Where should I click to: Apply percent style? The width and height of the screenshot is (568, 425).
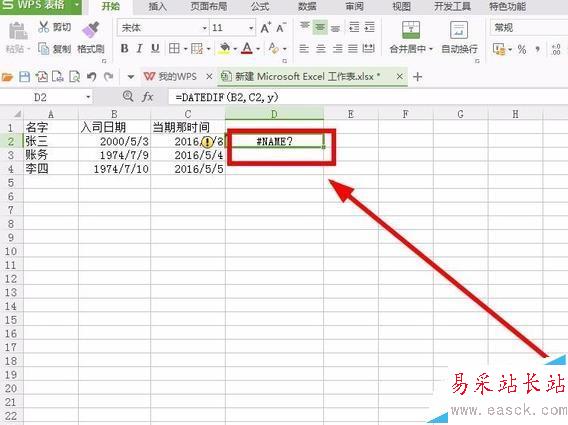click(522, 49)
